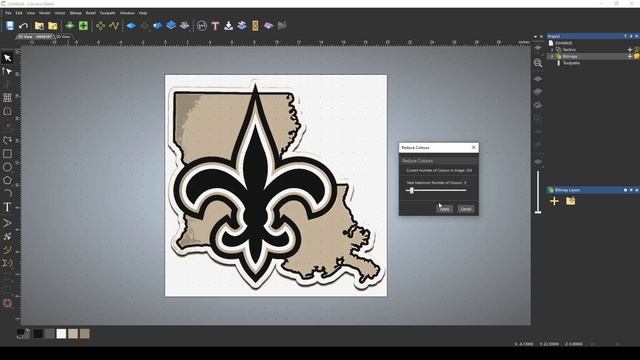Choose the Create Polyline tool
This screenshot has height=360, width=640.
(x=7, y=140)
